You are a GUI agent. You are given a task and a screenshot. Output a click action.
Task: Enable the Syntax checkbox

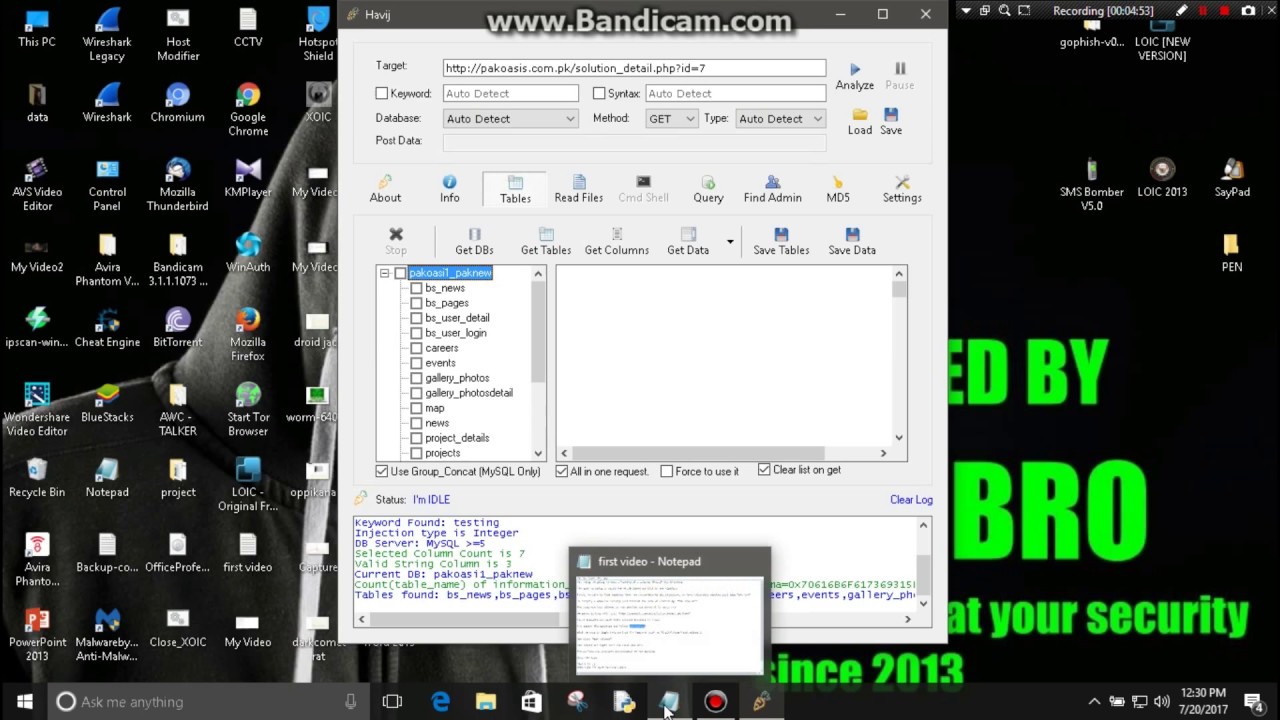coord(599,93)
